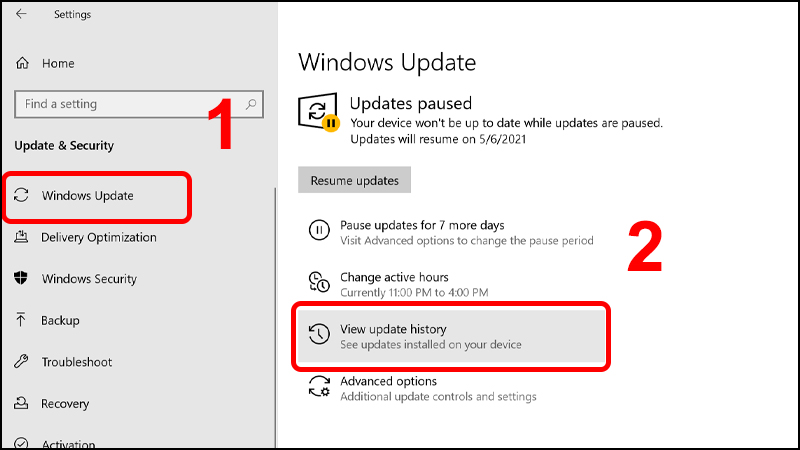
Task: Click the Find a setting search field
Action: tap(139, 104)
